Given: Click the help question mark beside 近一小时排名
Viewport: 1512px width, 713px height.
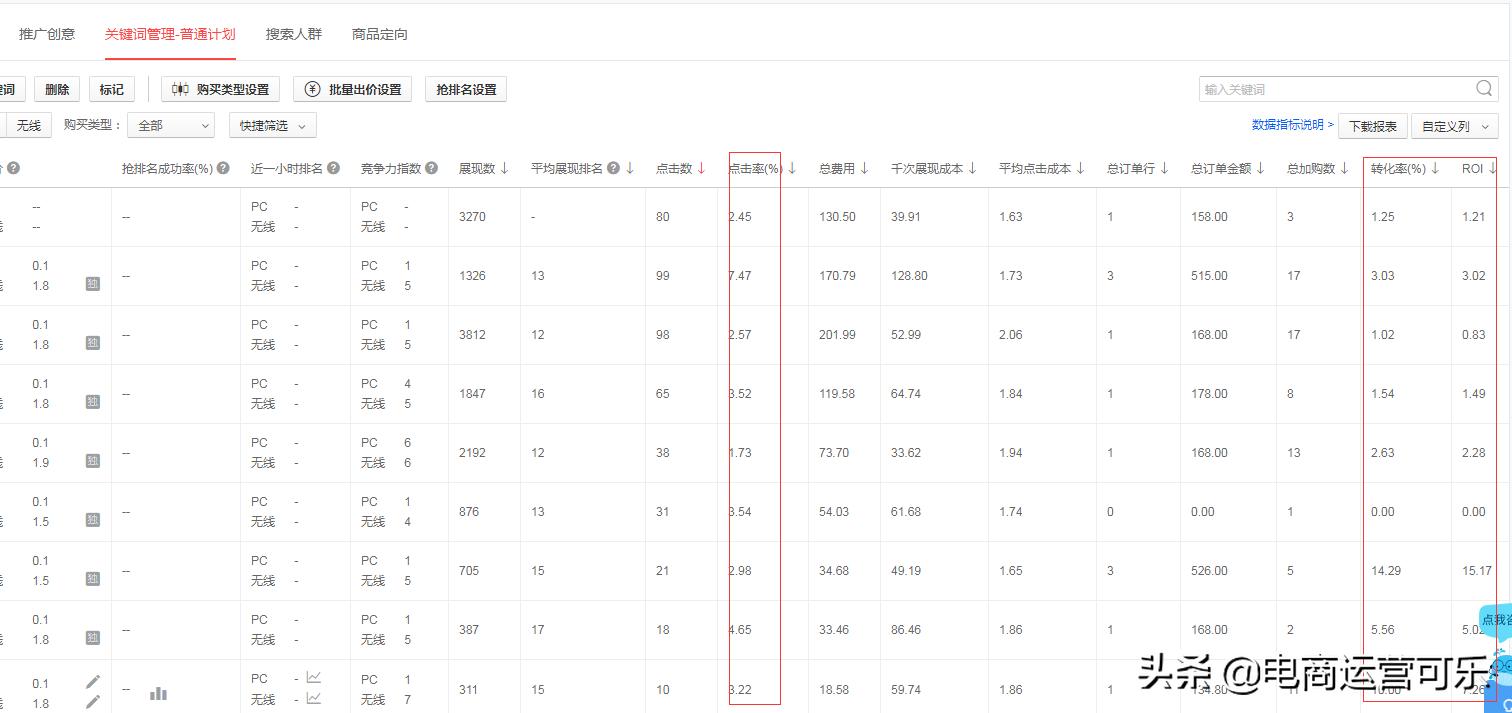Looking at the screenshot, I should (333, 167).
